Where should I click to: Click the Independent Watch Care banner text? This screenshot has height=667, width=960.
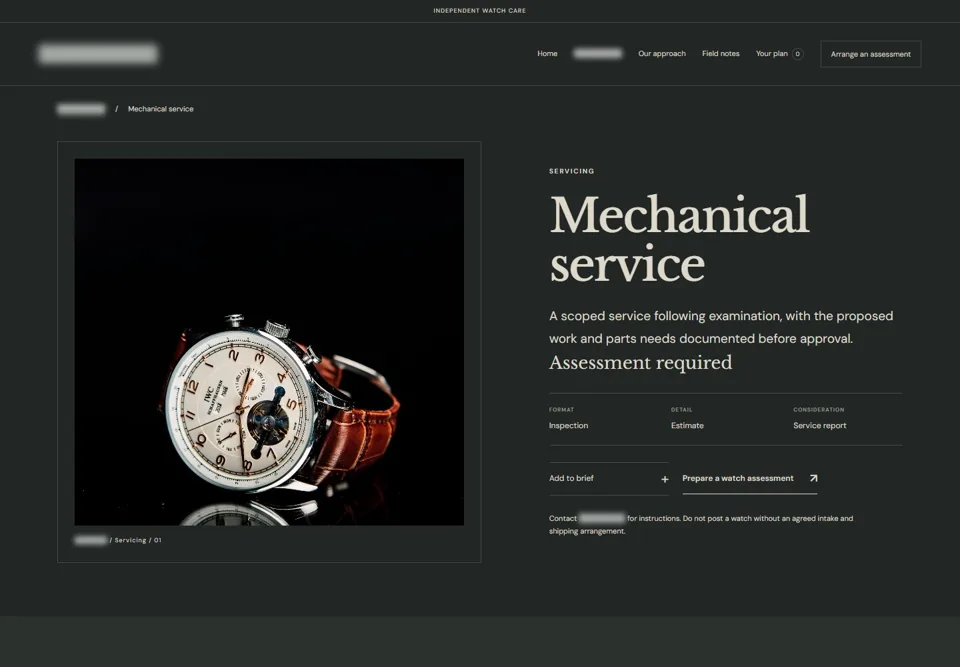(x=479, y=10)
